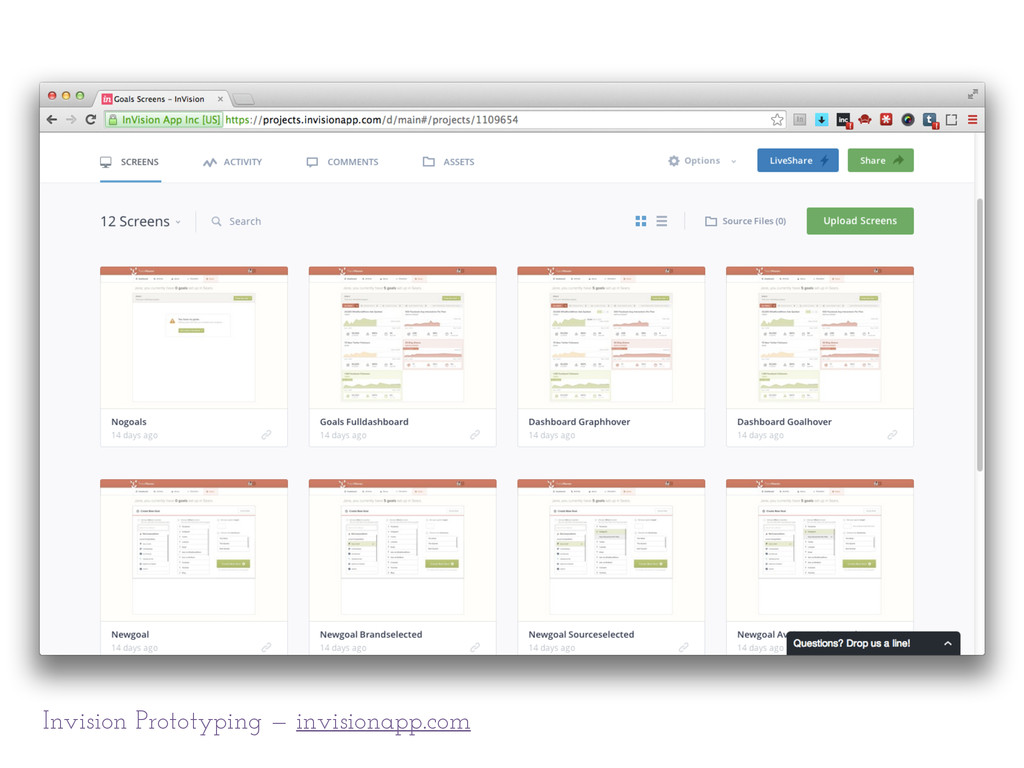Open the Newgoal screen thumbnail
1024x768 pixels.
[x=194, y=550]
